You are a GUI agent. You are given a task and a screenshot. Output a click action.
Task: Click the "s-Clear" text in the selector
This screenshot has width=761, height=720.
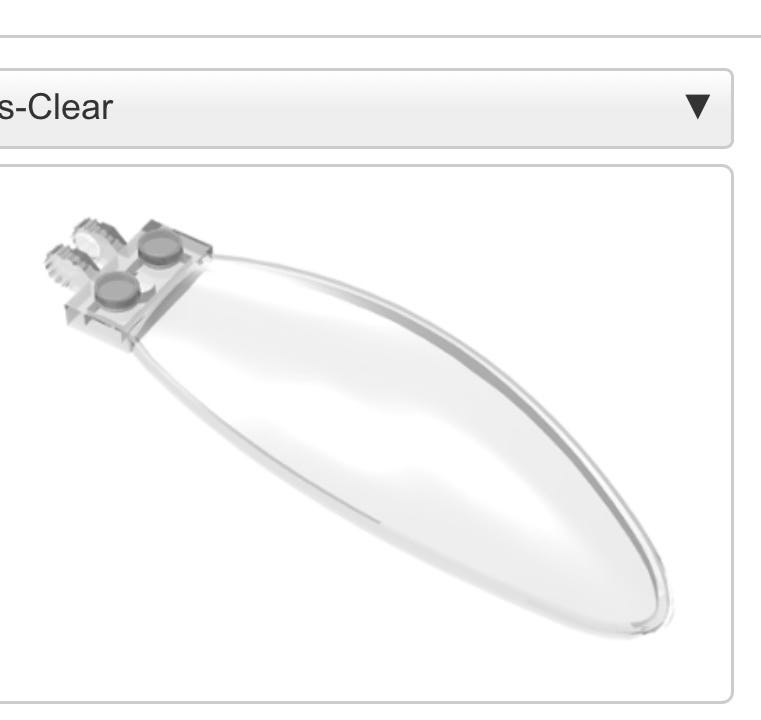[x=56, y=107]
